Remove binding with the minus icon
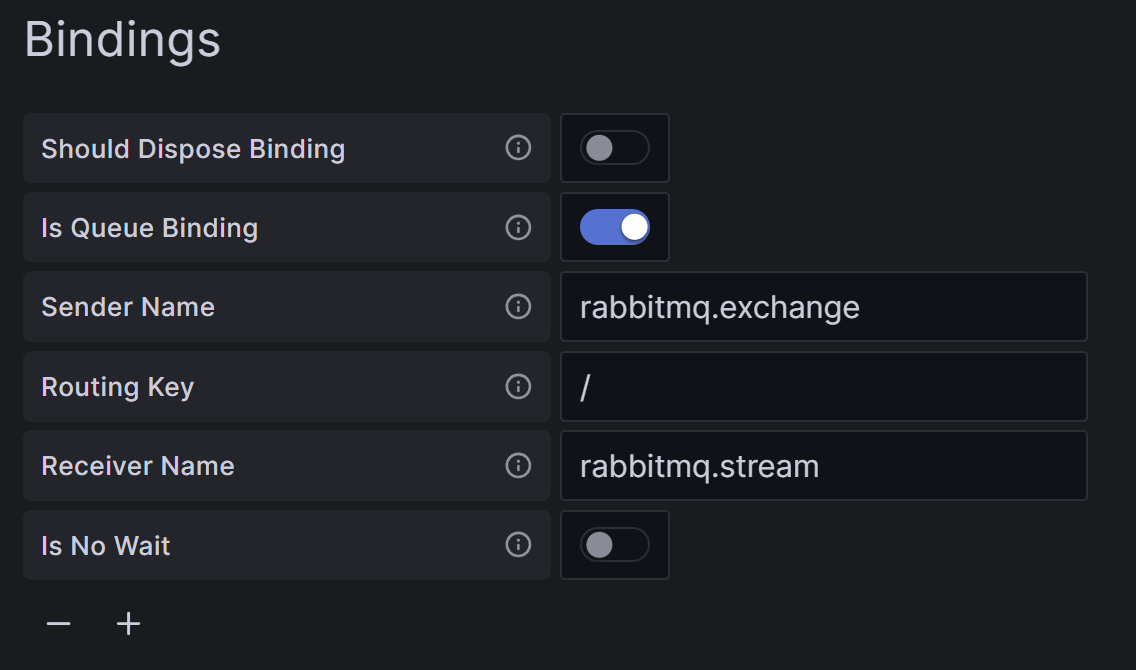This screenshot has width=1136, height=670. (x=59, y=624)
